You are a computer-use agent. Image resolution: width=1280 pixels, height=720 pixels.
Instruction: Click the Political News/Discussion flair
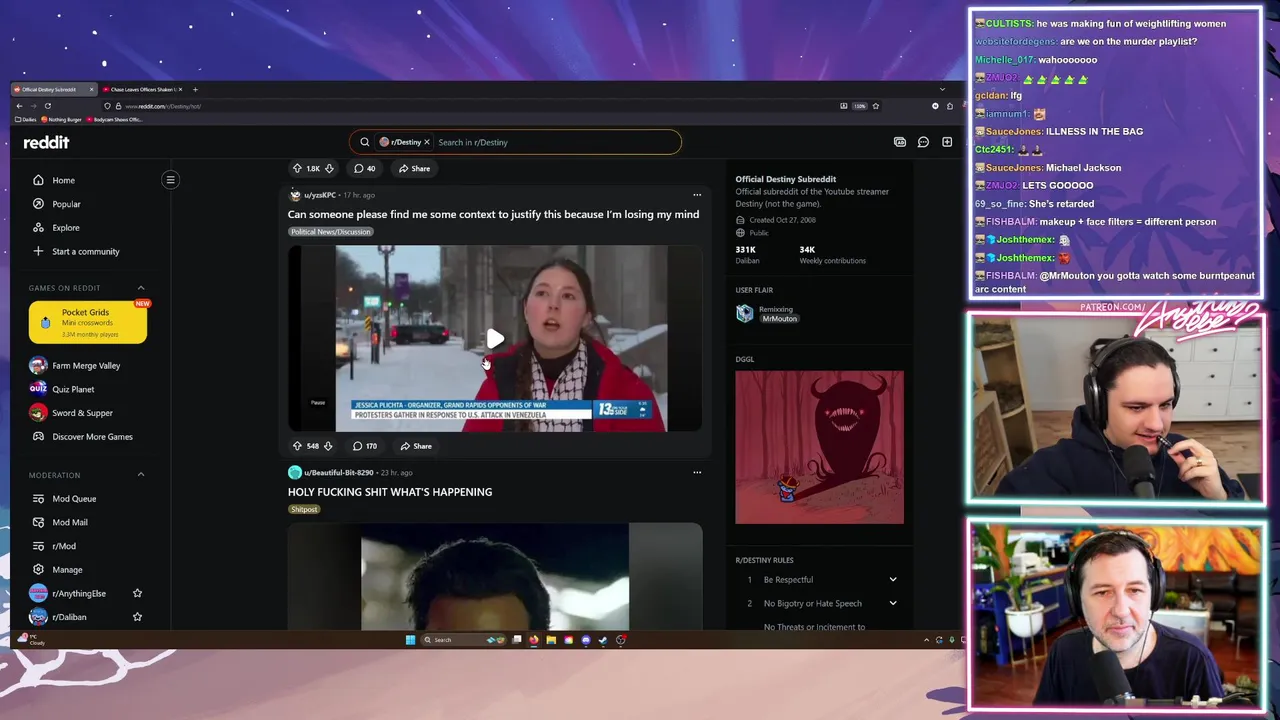(330, 232)
